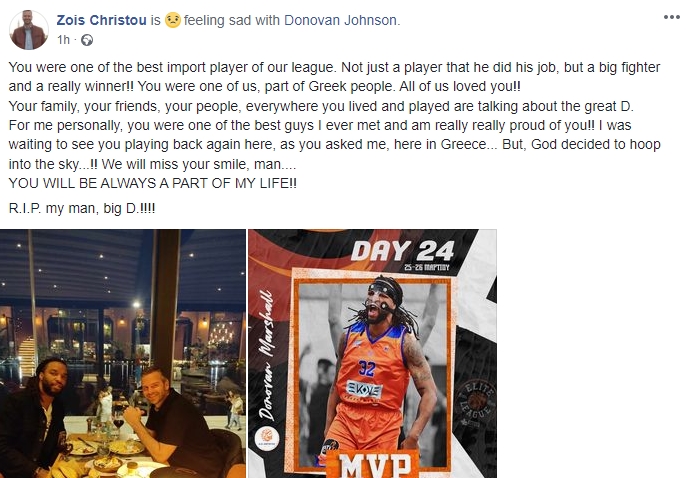Click the vertical "Donovan Marshall" text
This screenshot has width=686, height=478.
[x=267, y=355]
